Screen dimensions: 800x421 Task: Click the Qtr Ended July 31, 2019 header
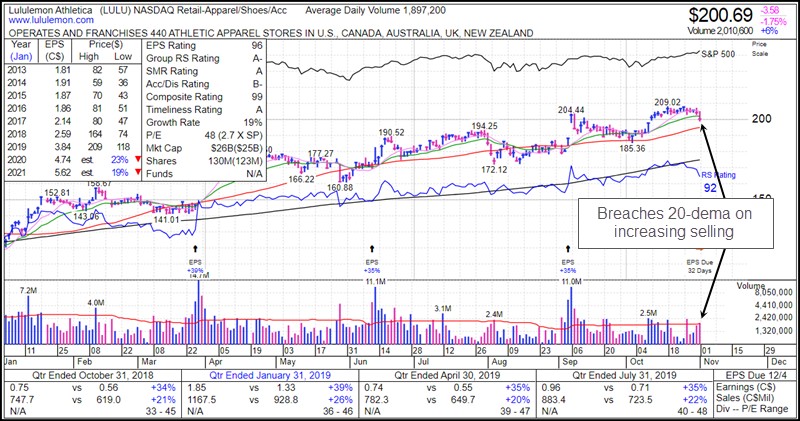click(x=624, y=376)
